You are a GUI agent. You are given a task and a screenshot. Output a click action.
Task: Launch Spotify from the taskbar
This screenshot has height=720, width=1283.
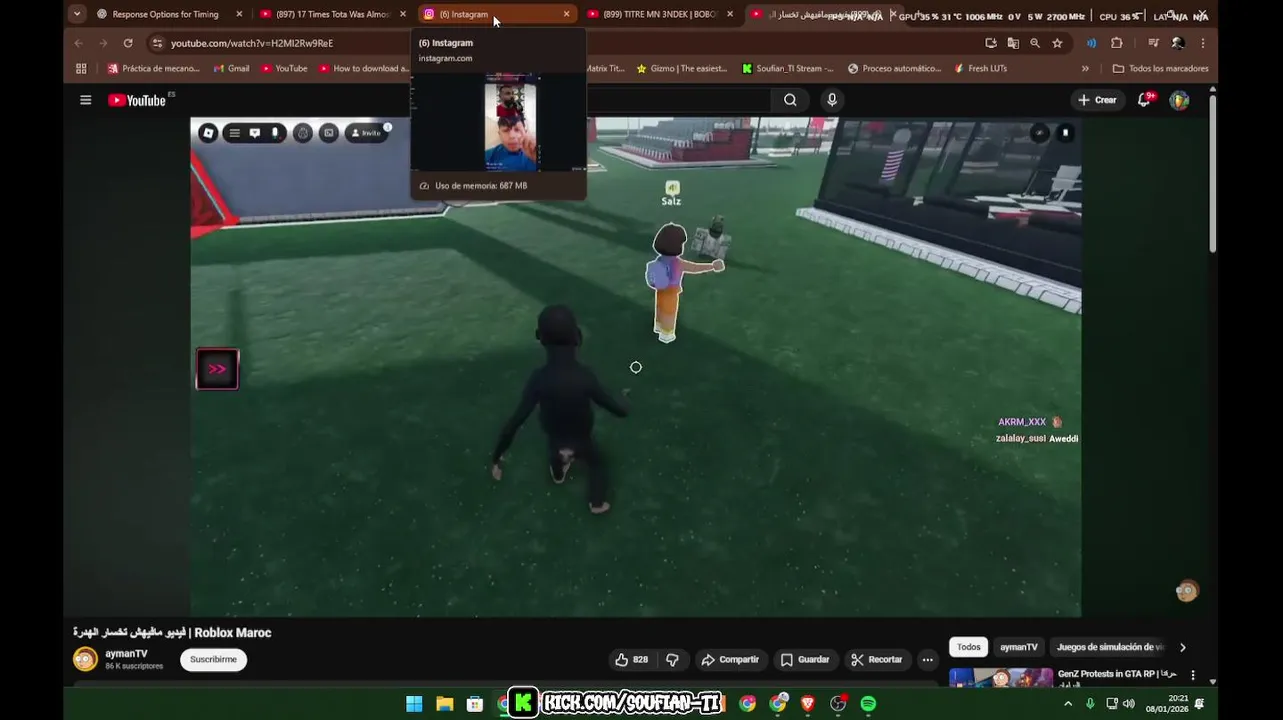[x=868, y=704]
